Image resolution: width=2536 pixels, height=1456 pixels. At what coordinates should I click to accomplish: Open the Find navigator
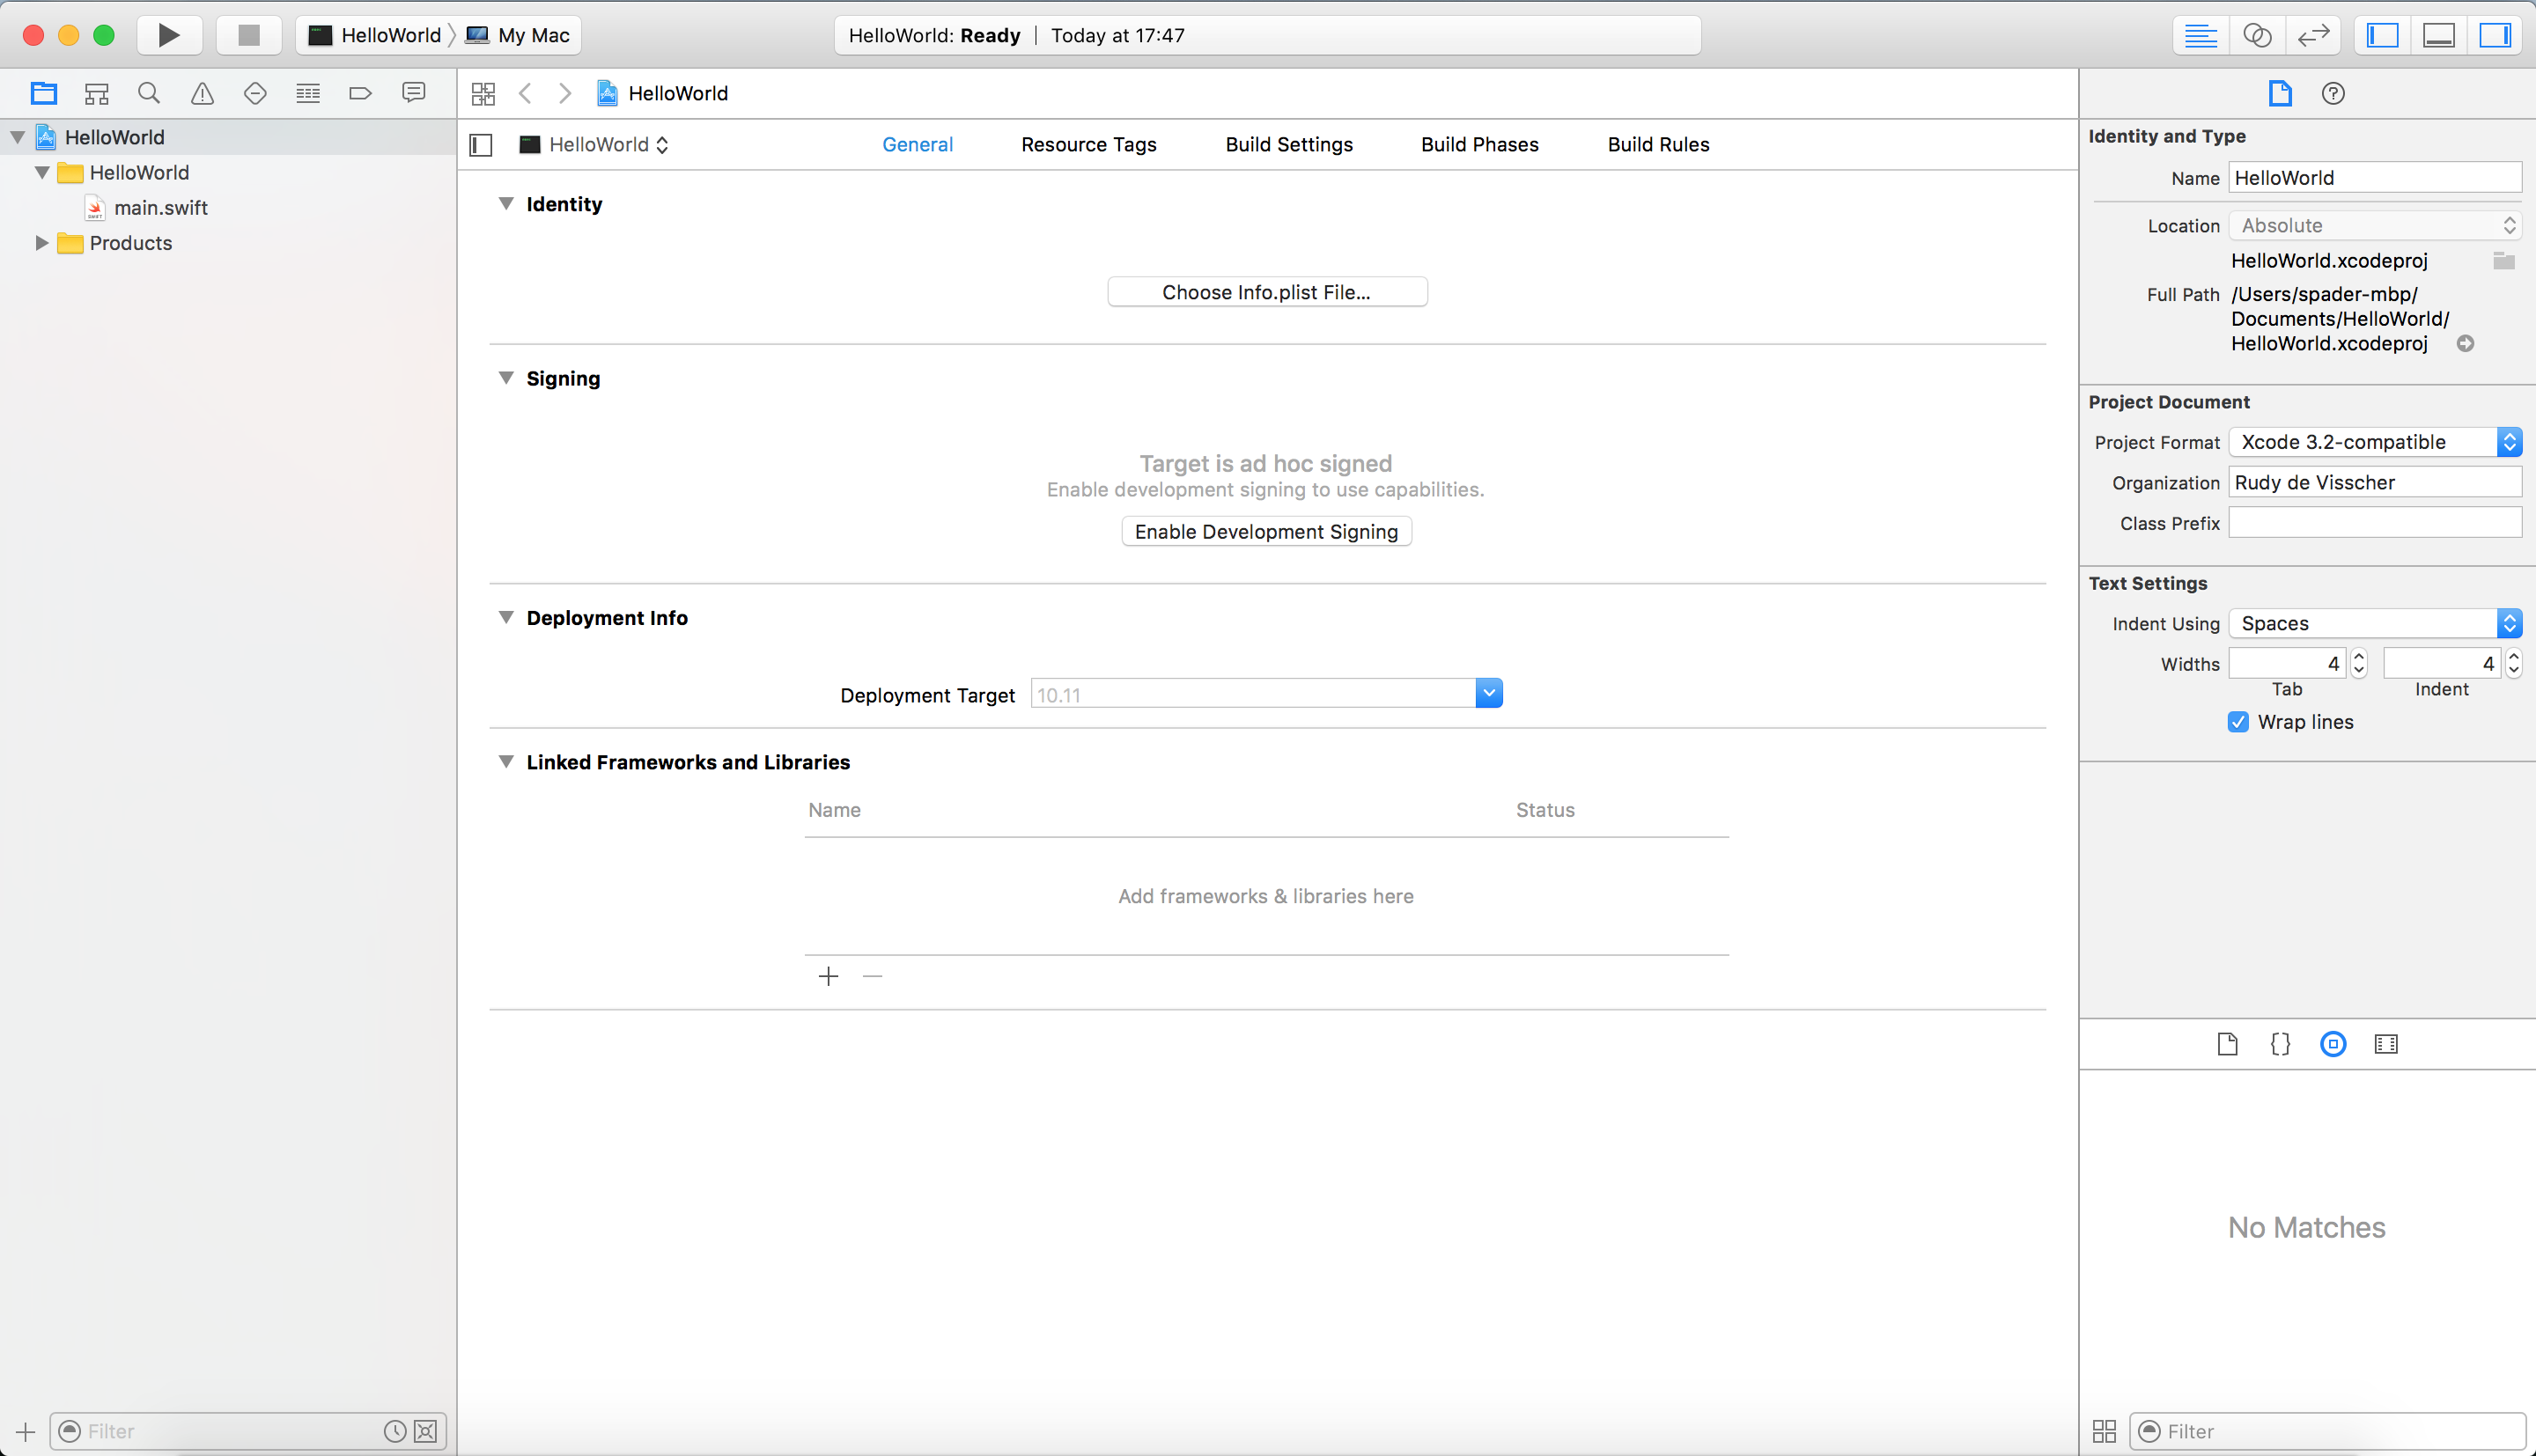coord(149,93)
